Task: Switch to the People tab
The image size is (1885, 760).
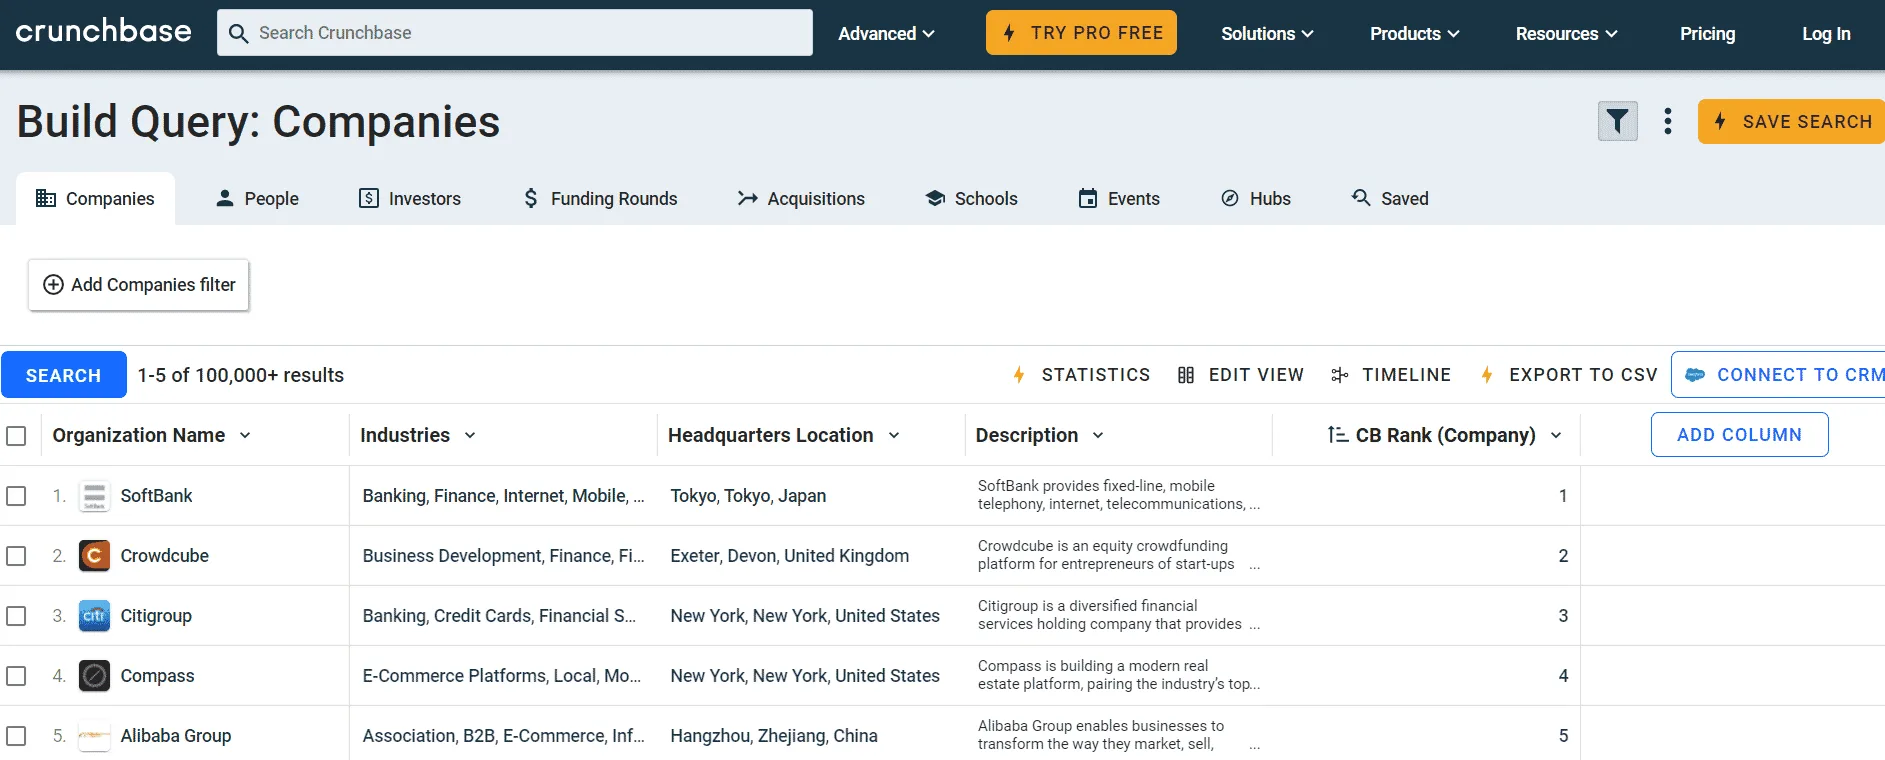Action: click(257, 199)
